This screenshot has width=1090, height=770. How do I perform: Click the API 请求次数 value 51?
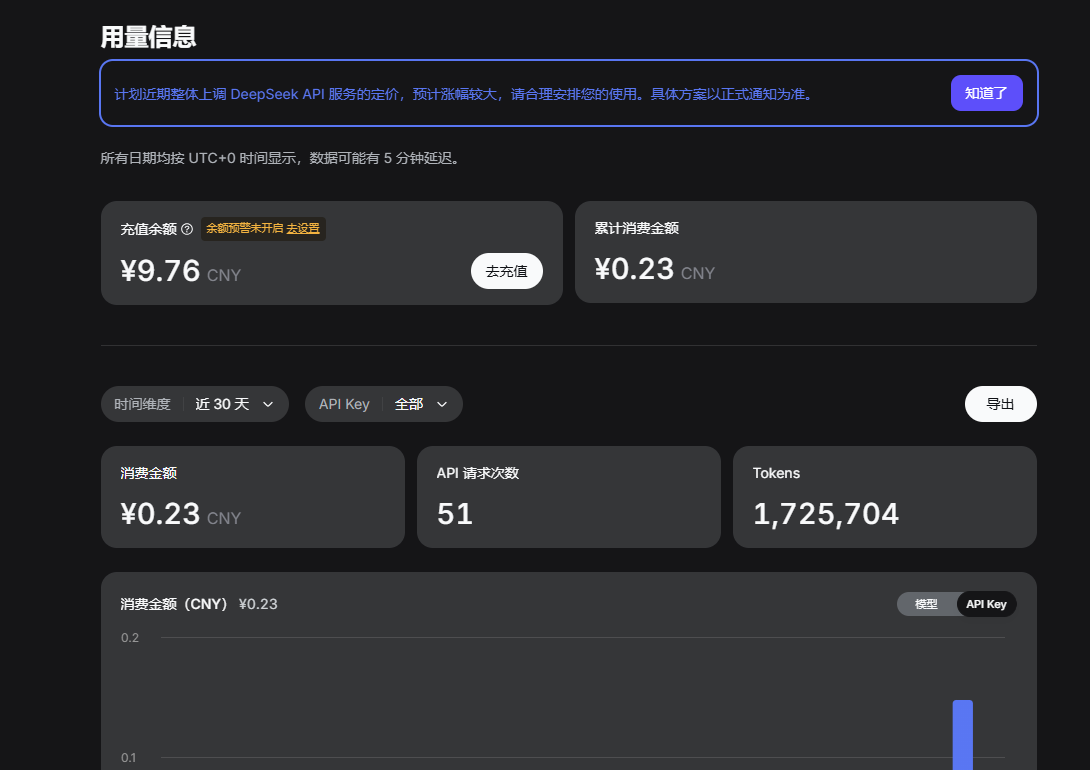coord(455,514)
